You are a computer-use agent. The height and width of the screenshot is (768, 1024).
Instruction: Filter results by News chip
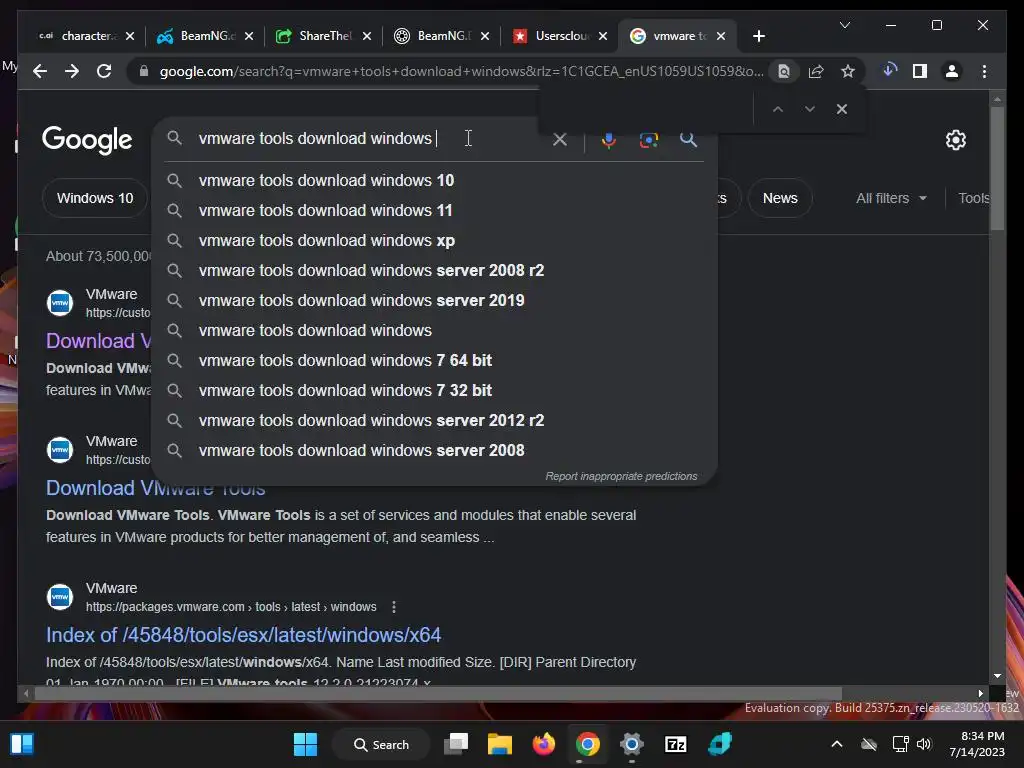[x=780, y=198]
